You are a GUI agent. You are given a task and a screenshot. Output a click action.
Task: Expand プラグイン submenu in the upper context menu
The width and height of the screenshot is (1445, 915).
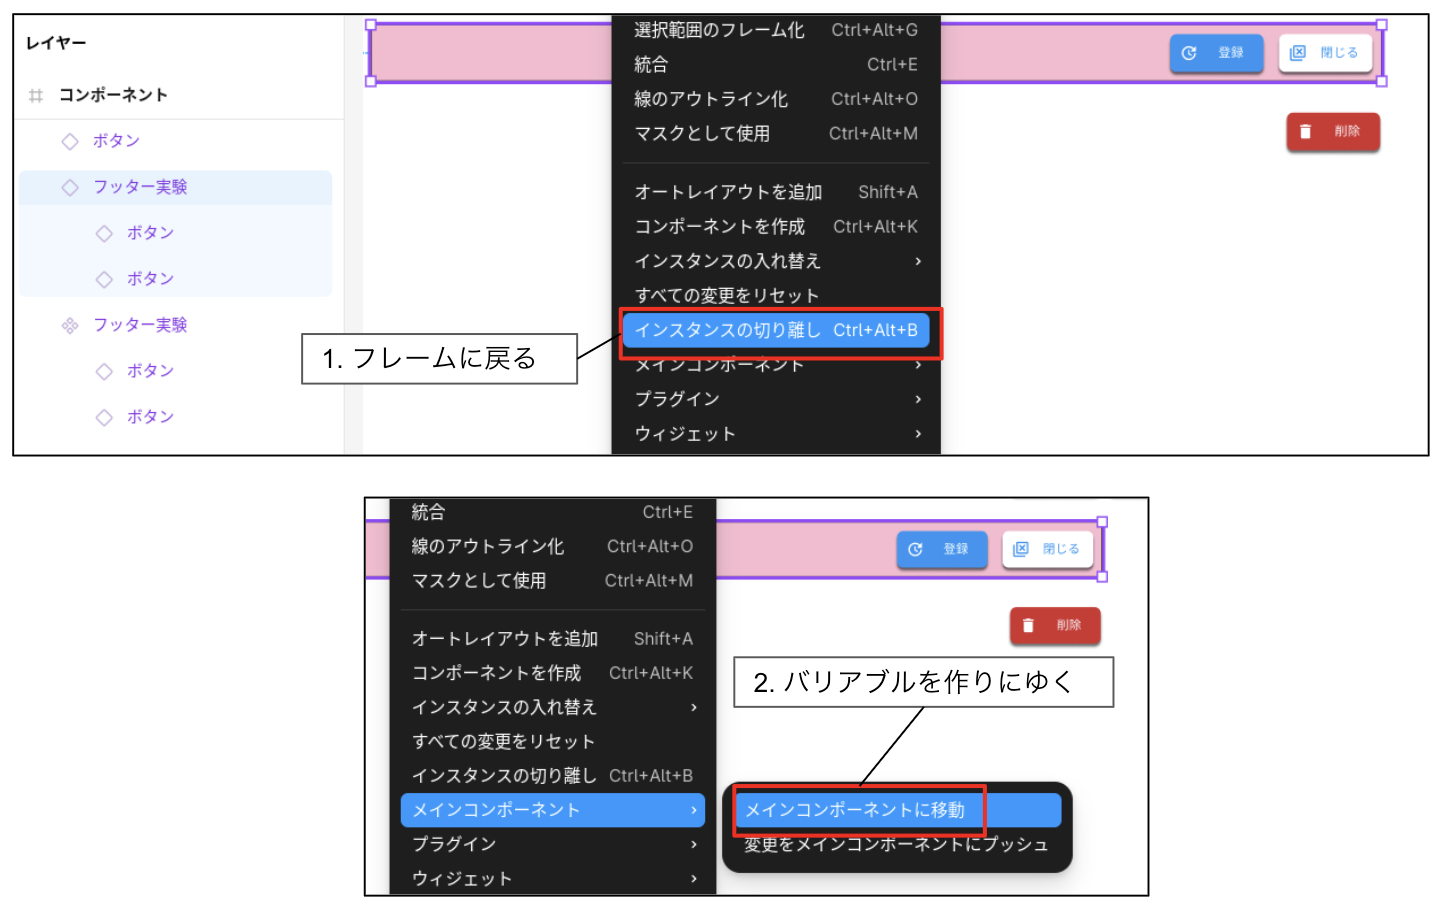(x=776, y=399)
